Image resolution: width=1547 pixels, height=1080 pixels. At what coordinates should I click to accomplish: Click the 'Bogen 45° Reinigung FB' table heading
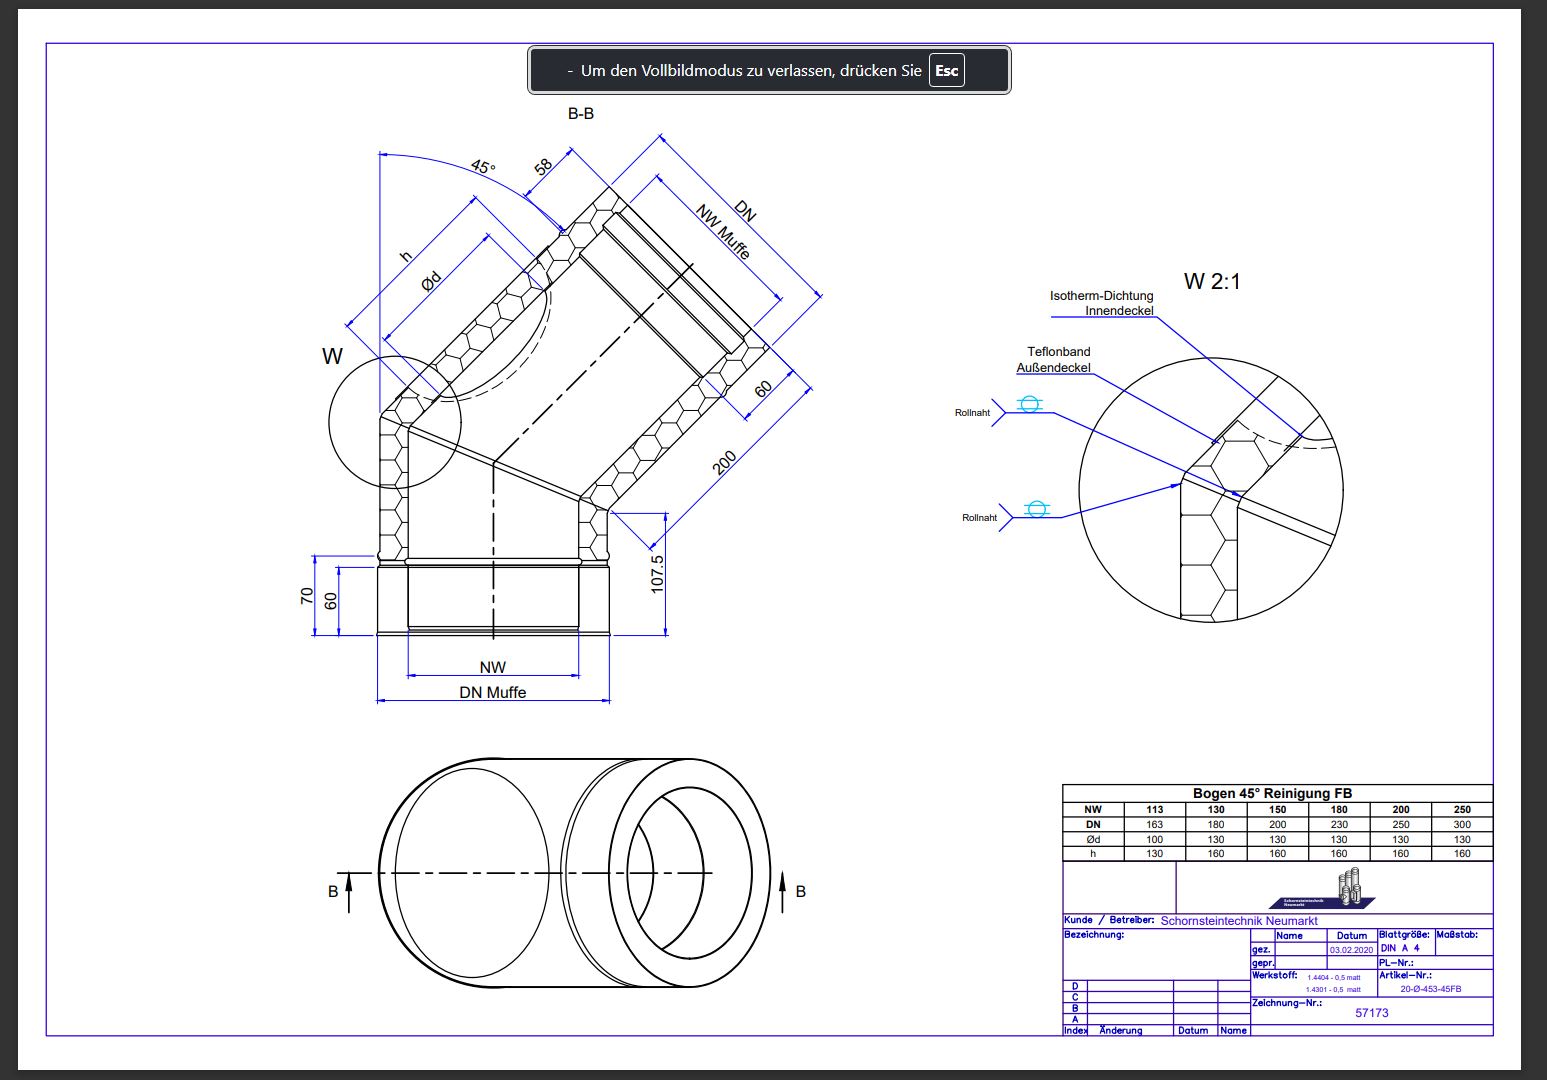pyautogui.click(x=1272, y=793)
